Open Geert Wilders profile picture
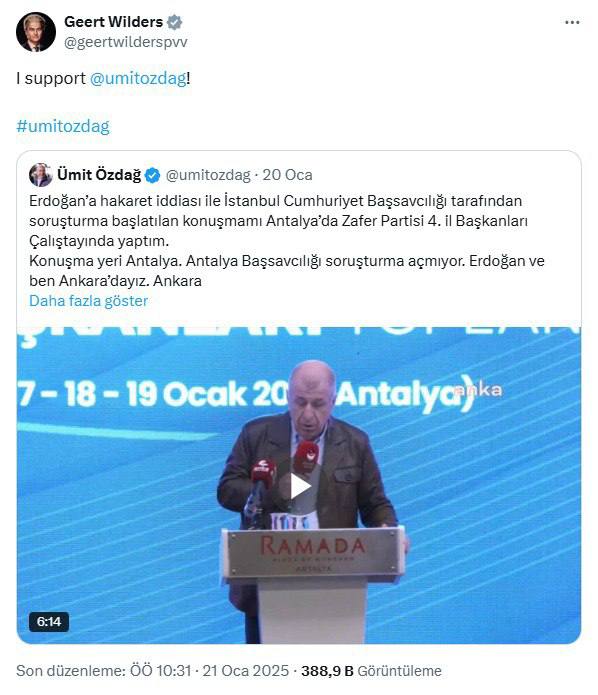598x695 pixels. (x=36, y=32)
